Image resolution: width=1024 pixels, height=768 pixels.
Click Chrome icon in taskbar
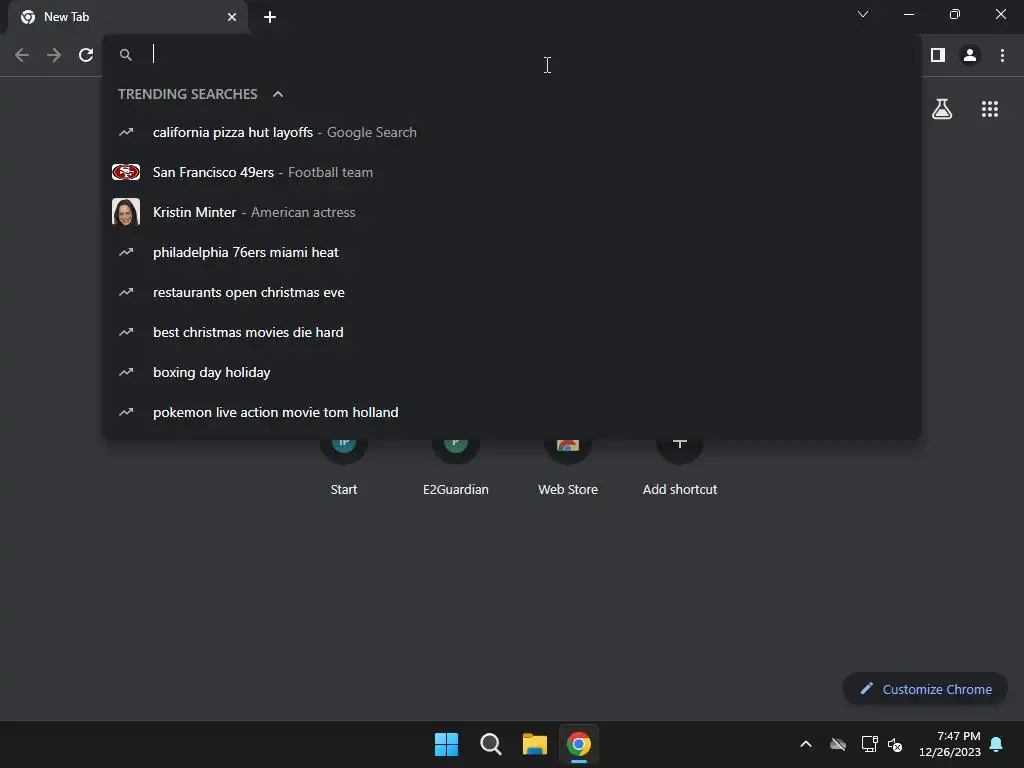tap(579, 744)
